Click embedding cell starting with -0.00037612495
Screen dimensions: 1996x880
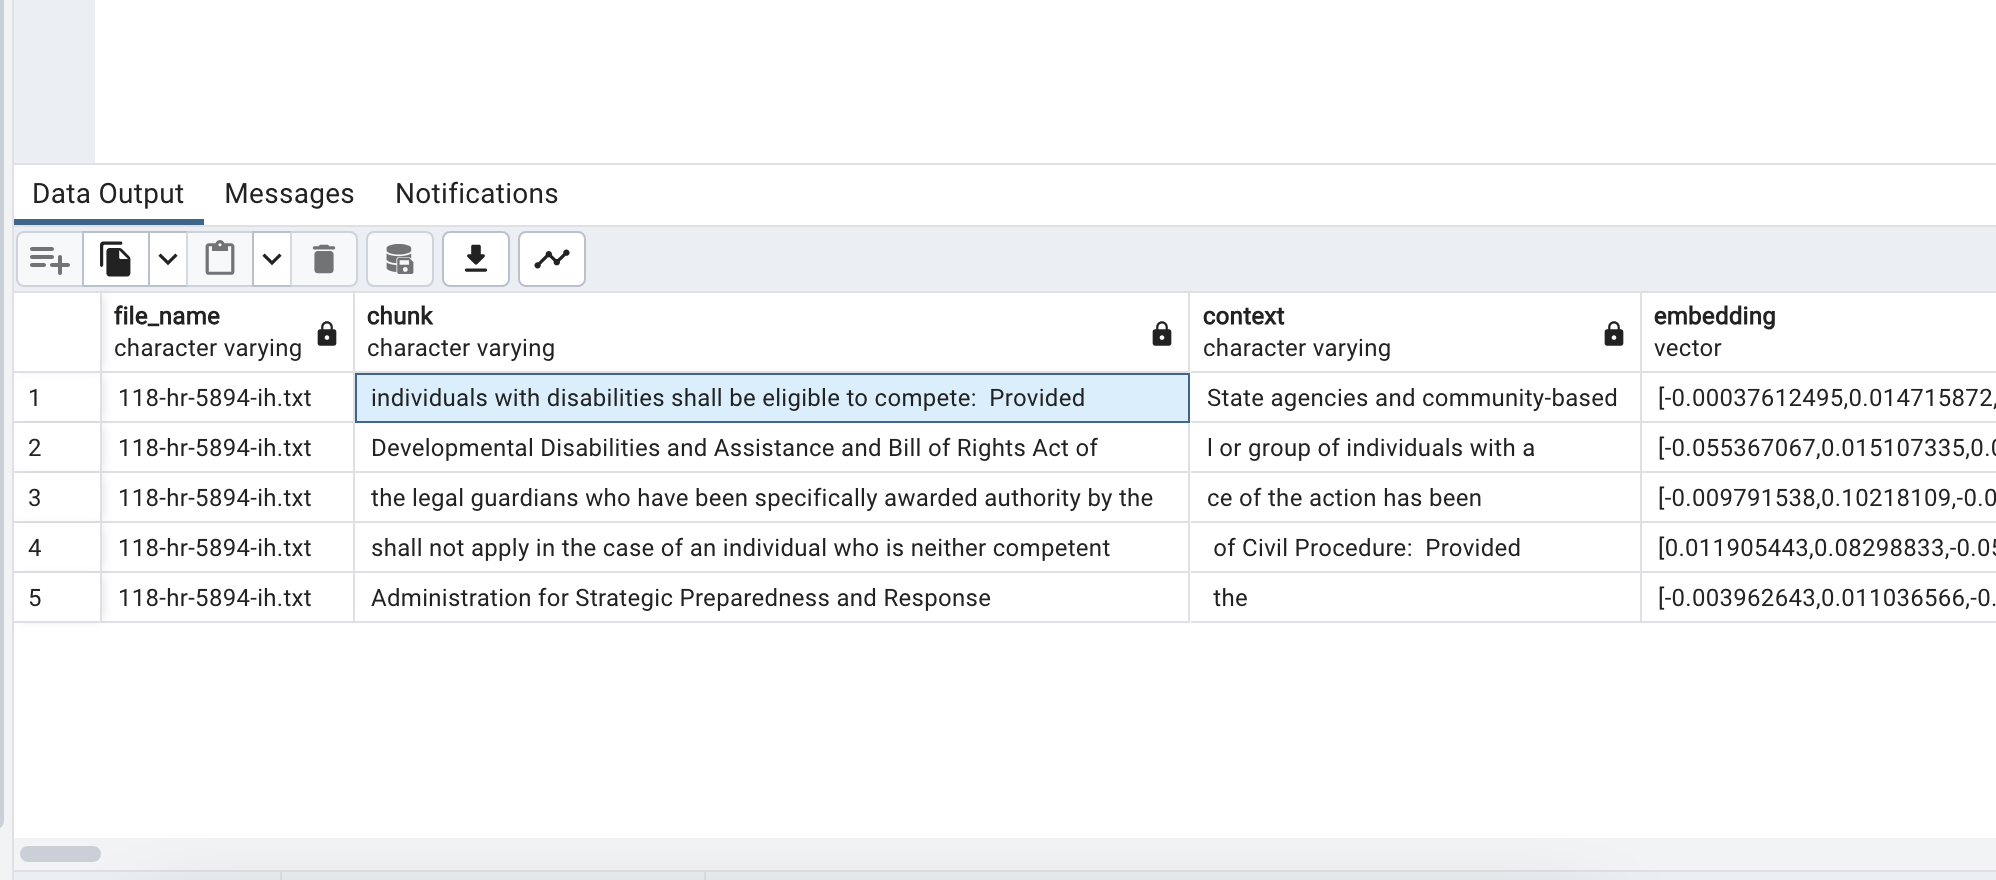[1819, 398]
